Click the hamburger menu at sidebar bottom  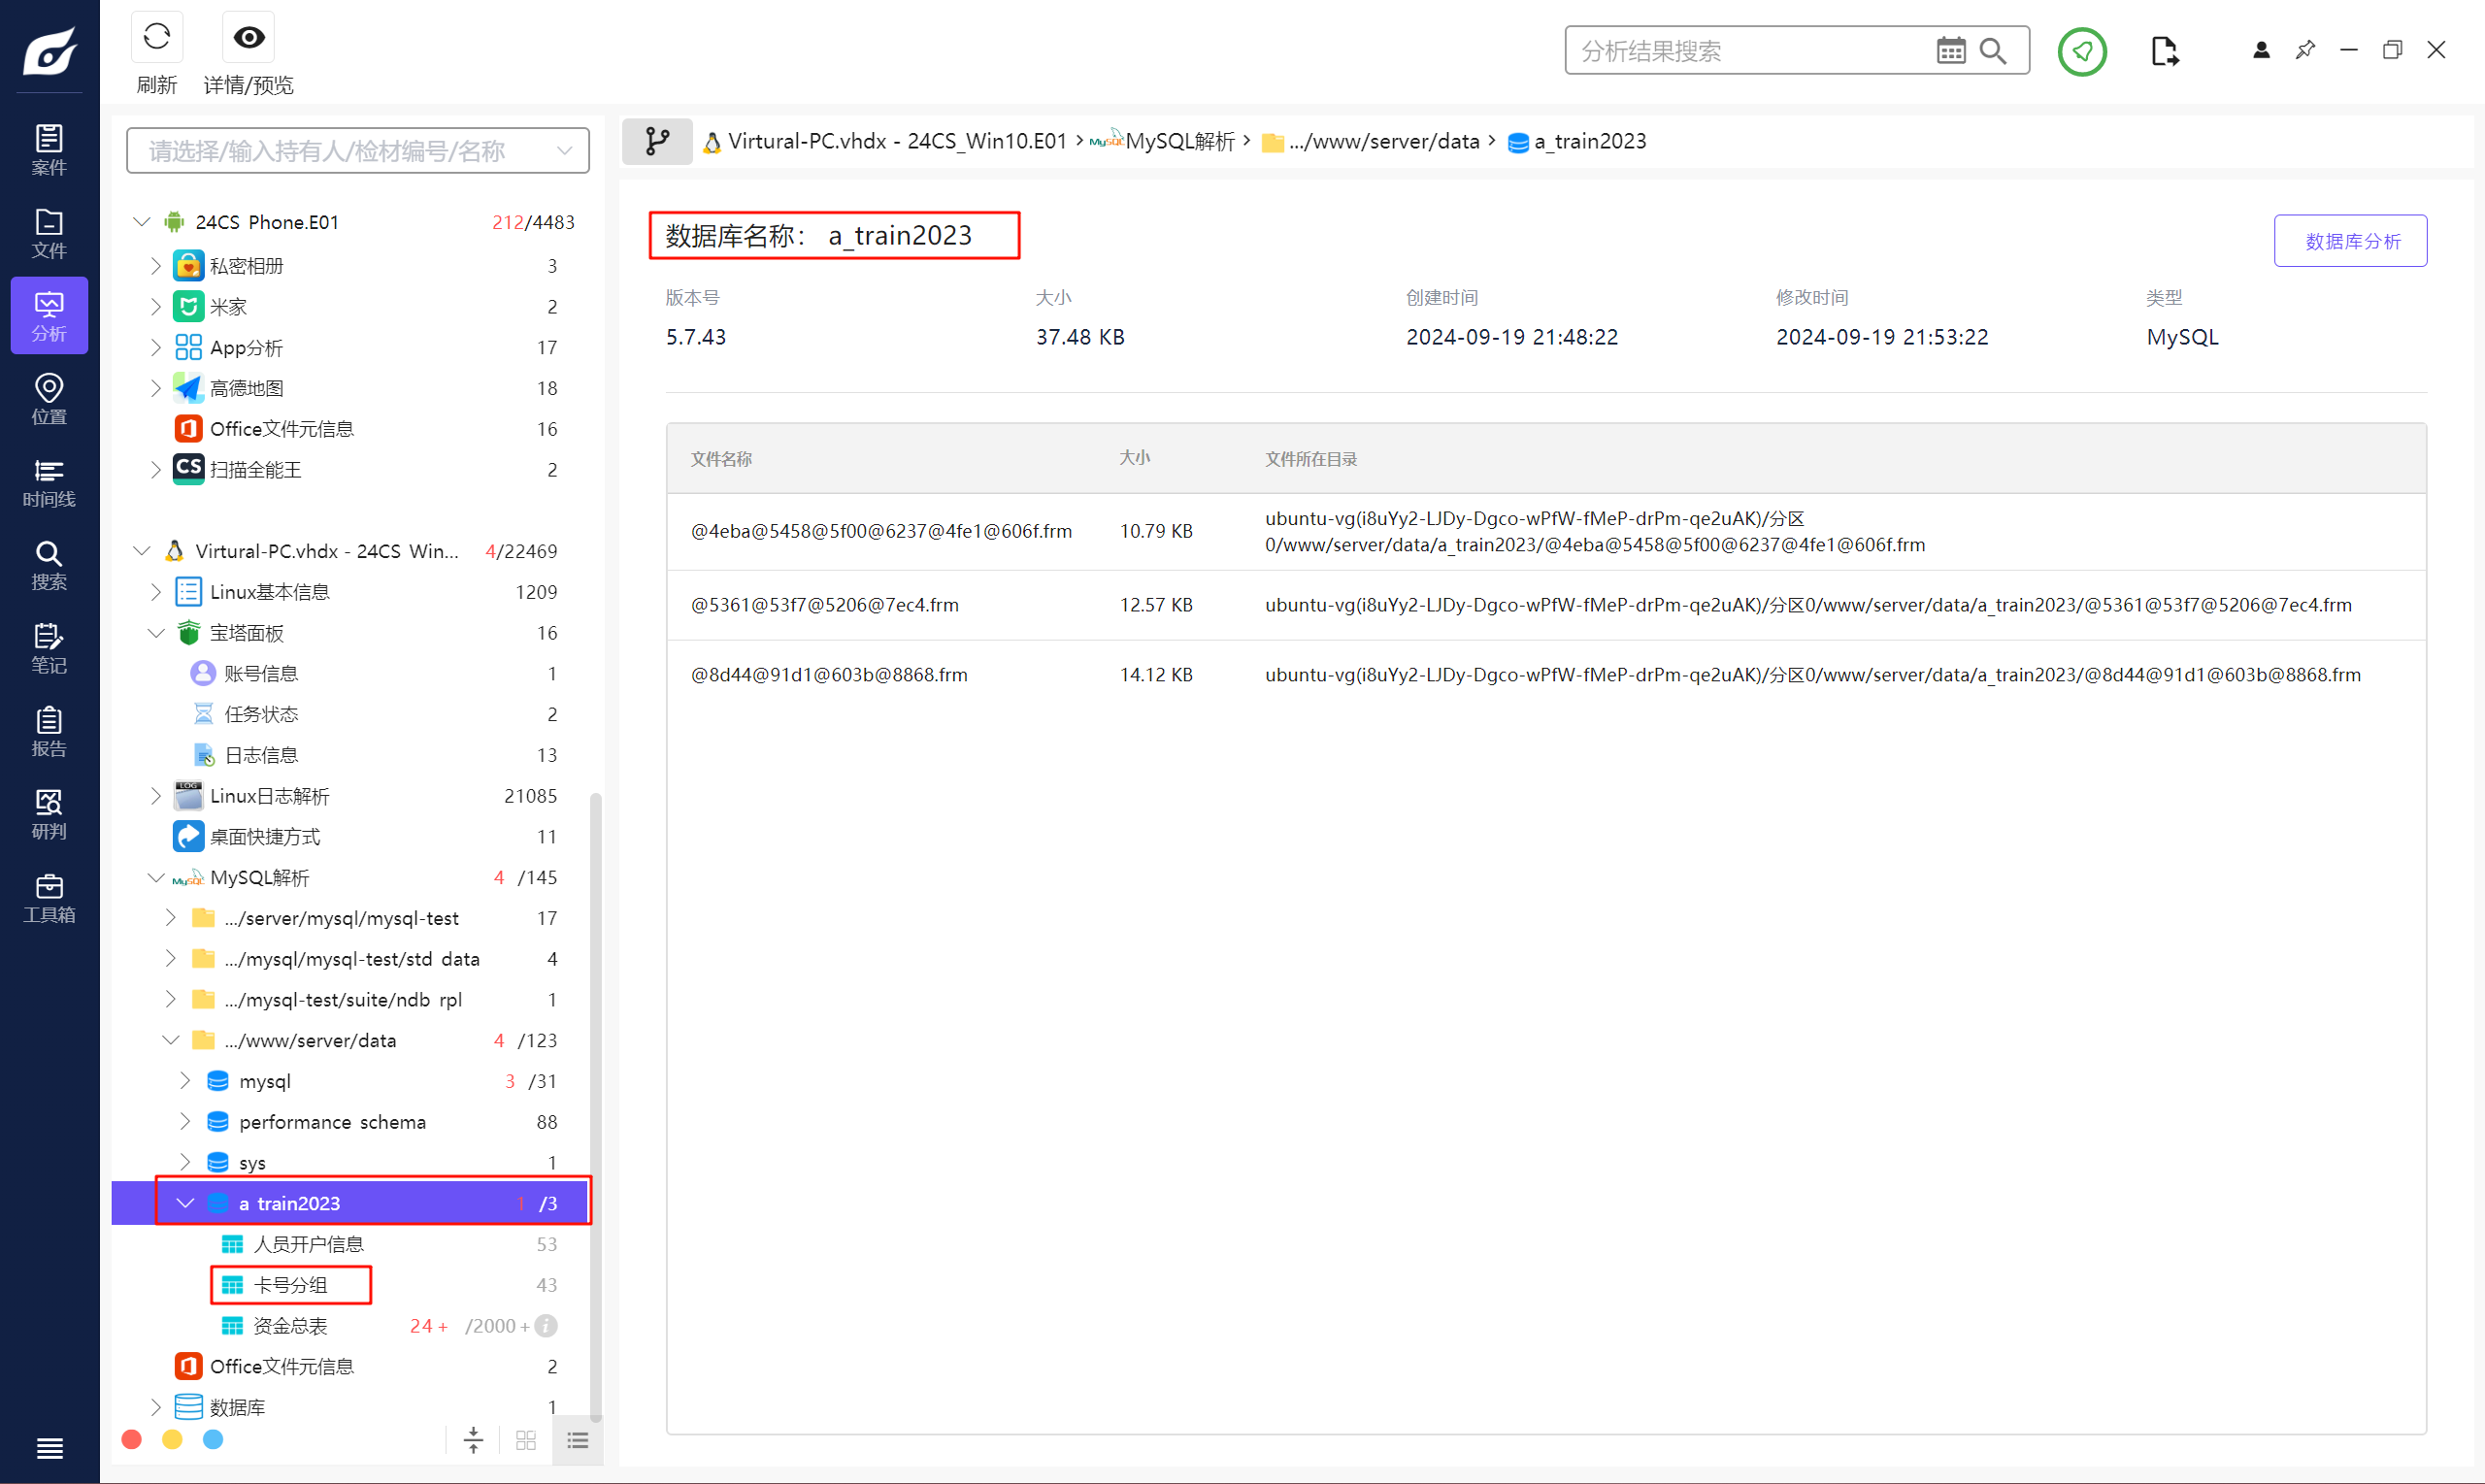click(49, 1447)
